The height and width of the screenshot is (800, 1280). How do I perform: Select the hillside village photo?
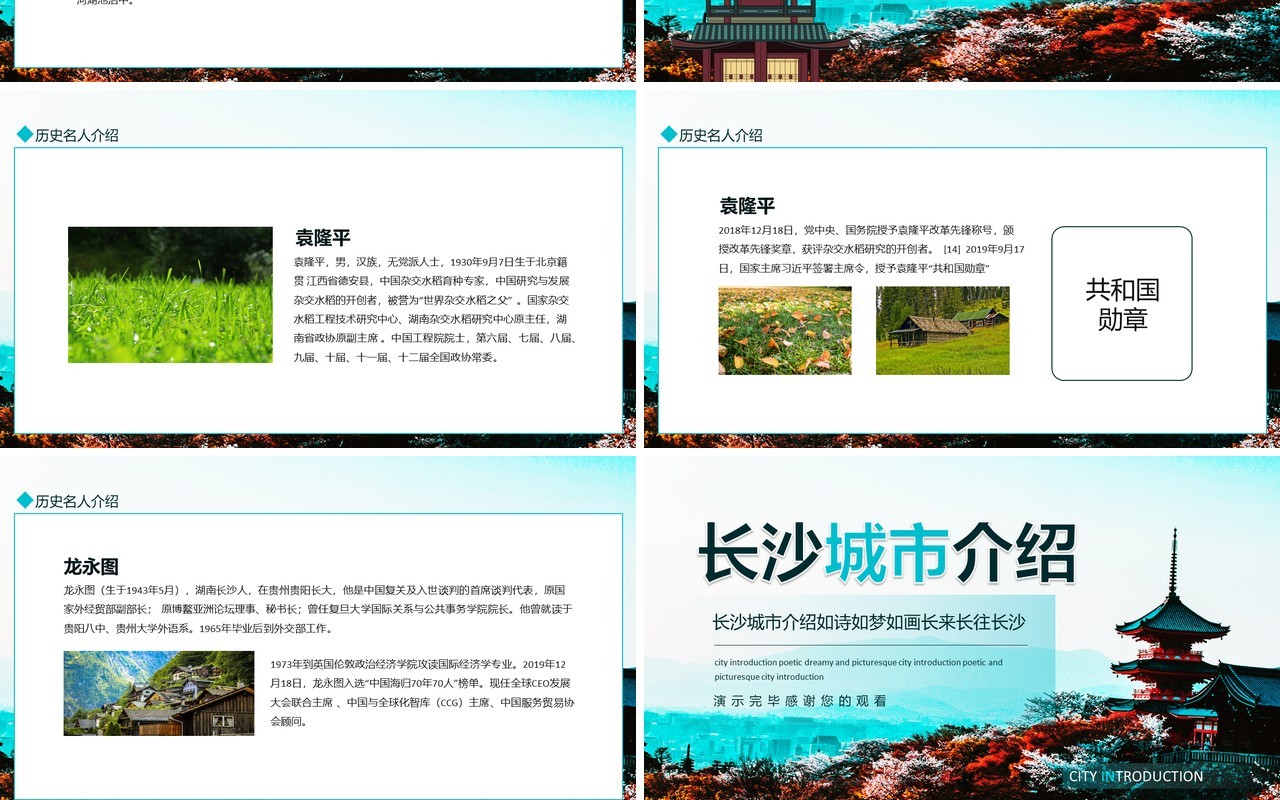pos(159,693)
